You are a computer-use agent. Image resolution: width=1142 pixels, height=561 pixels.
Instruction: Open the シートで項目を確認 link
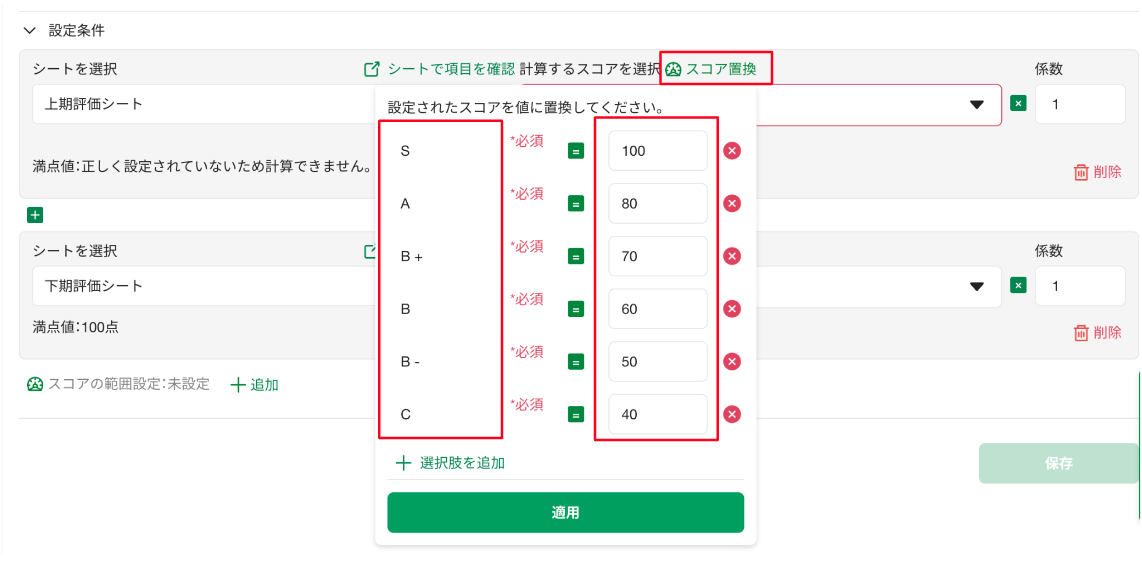coord(440,69)
